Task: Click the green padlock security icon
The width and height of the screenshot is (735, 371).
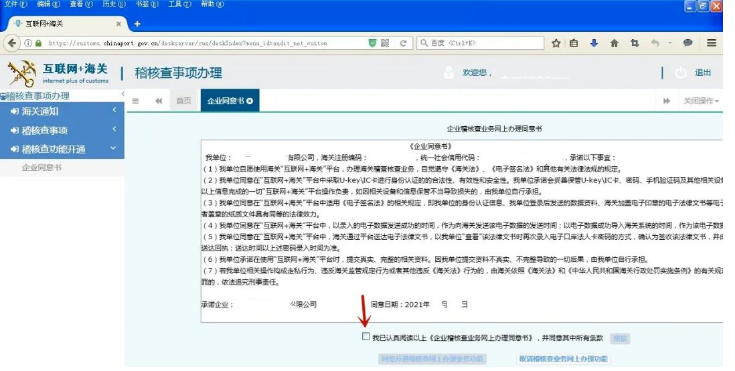Action: 38,43
